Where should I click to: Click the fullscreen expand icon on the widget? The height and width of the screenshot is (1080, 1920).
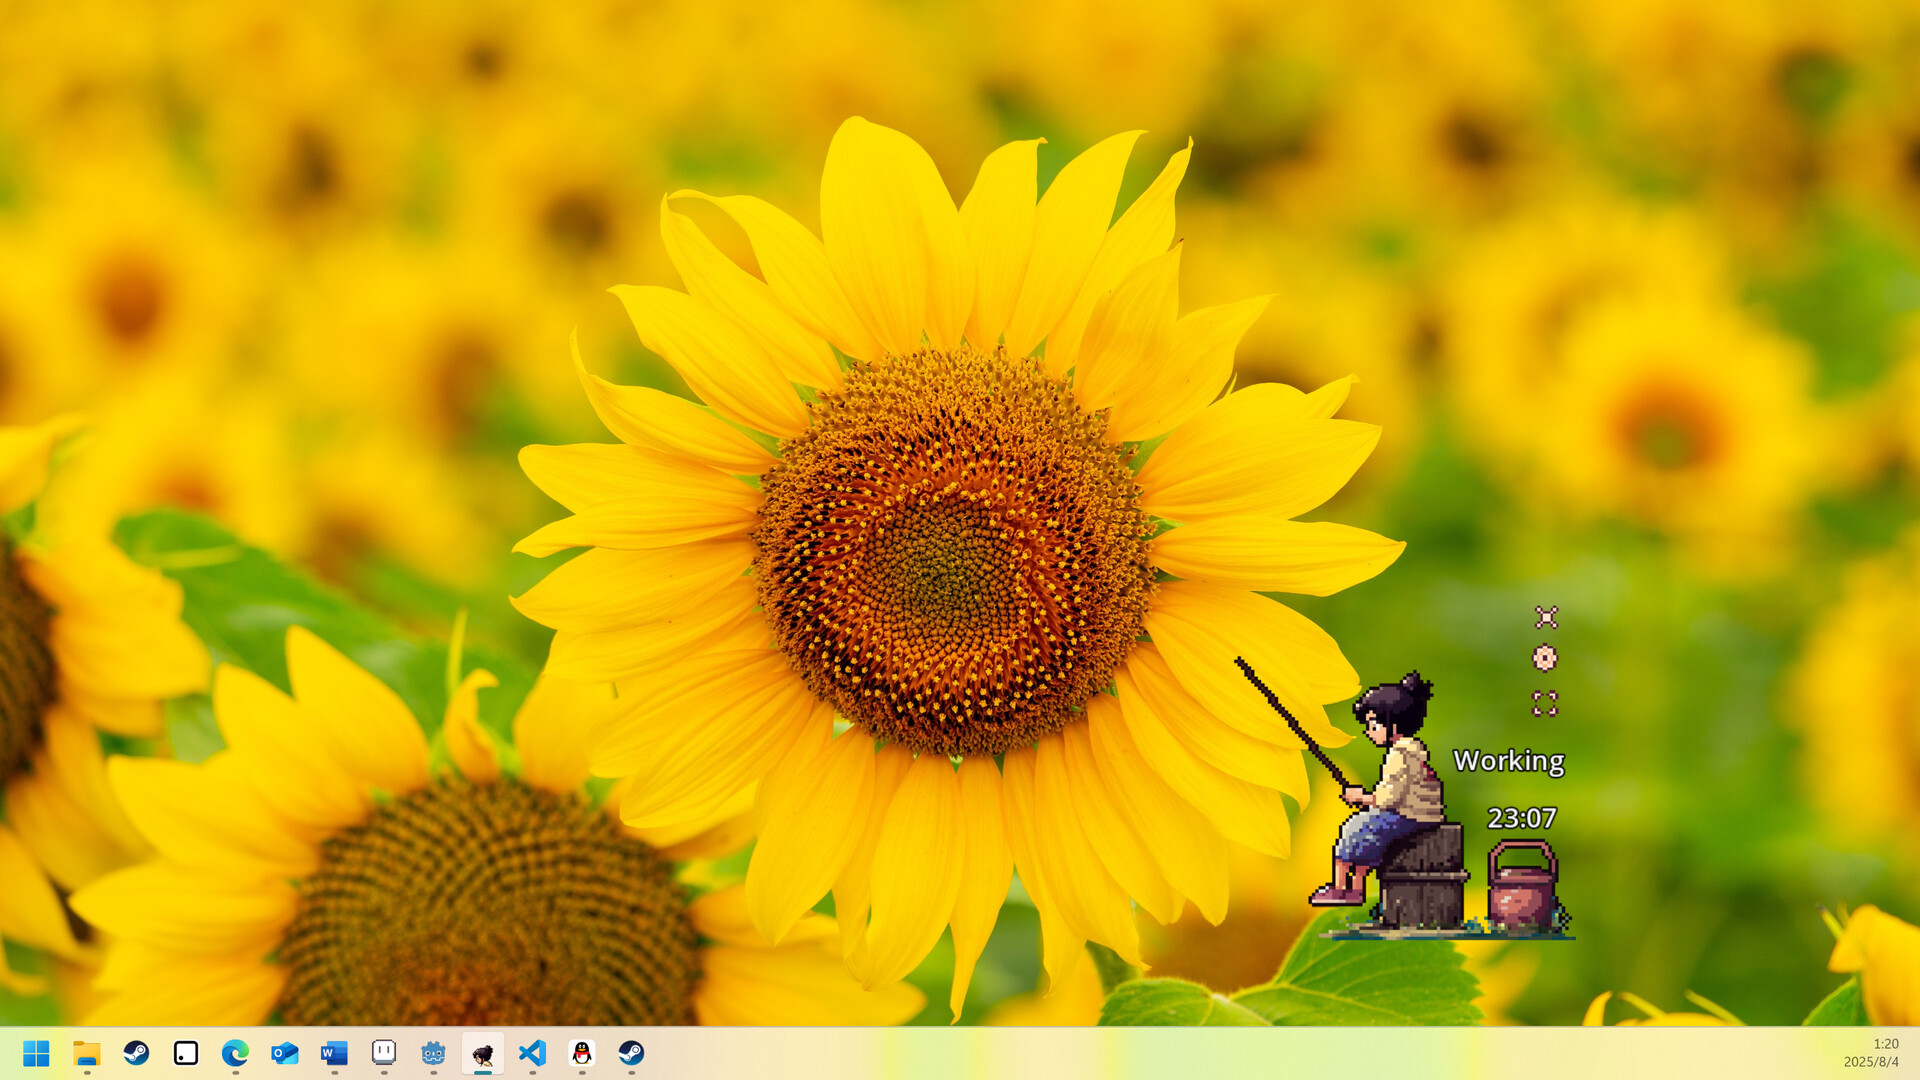click(1545, 702)
